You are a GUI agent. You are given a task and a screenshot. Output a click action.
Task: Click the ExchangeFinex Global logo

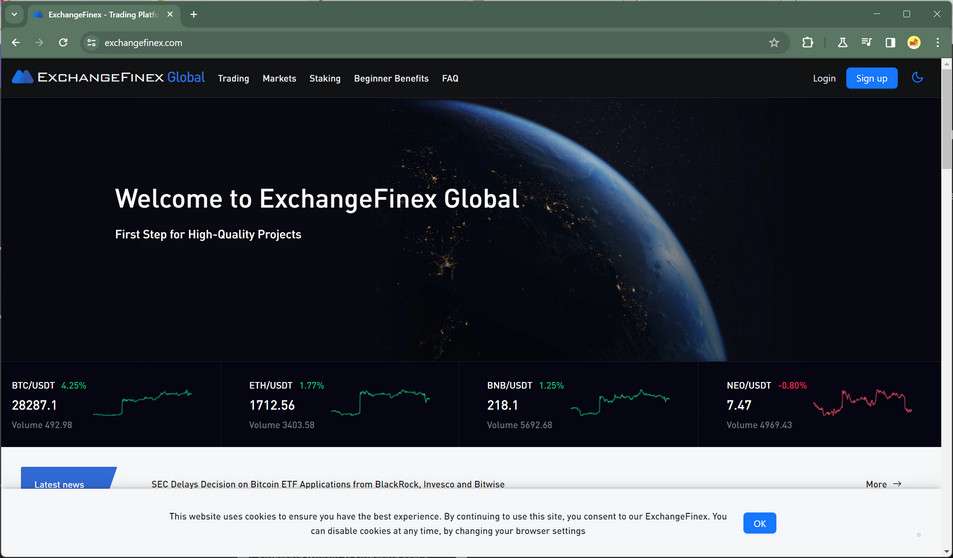click(108, 78)
